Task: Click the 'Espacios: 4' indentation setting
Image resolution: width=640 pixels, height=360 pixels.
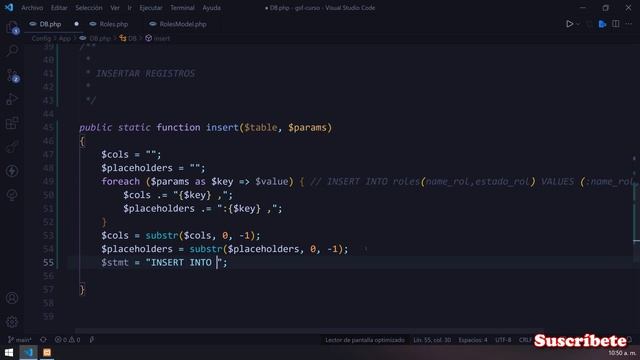Action: pyautogui.click(x=473, y=340)
